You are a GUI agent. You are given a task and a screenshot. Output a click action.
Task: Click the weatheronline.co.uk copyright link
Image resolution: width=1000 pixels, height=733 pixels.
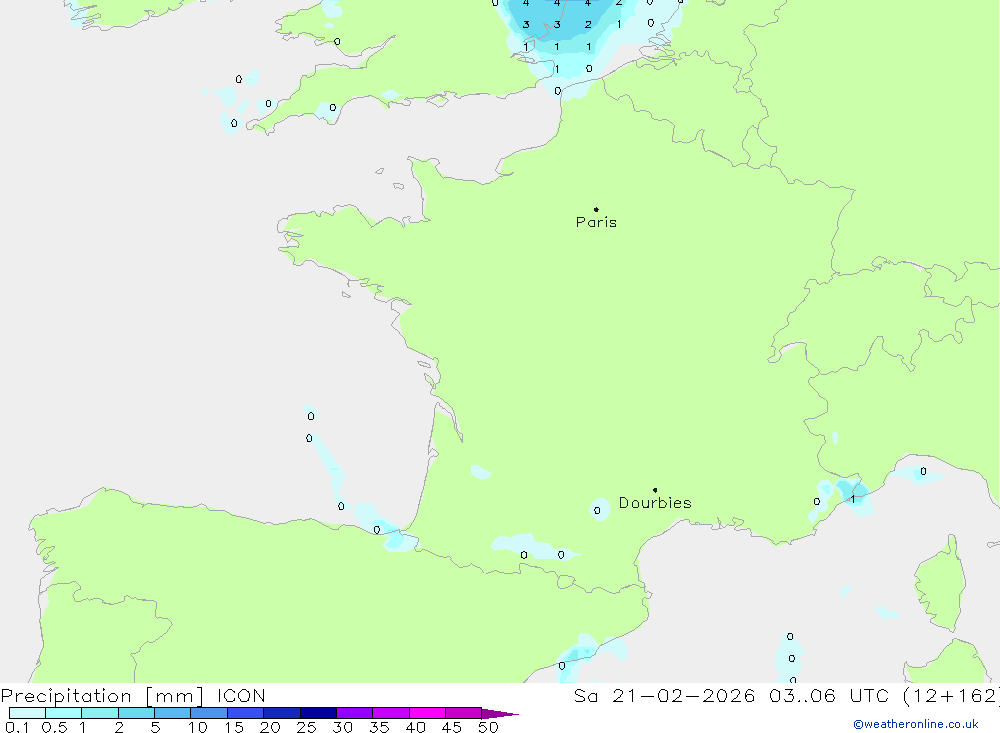coord(916,724)
